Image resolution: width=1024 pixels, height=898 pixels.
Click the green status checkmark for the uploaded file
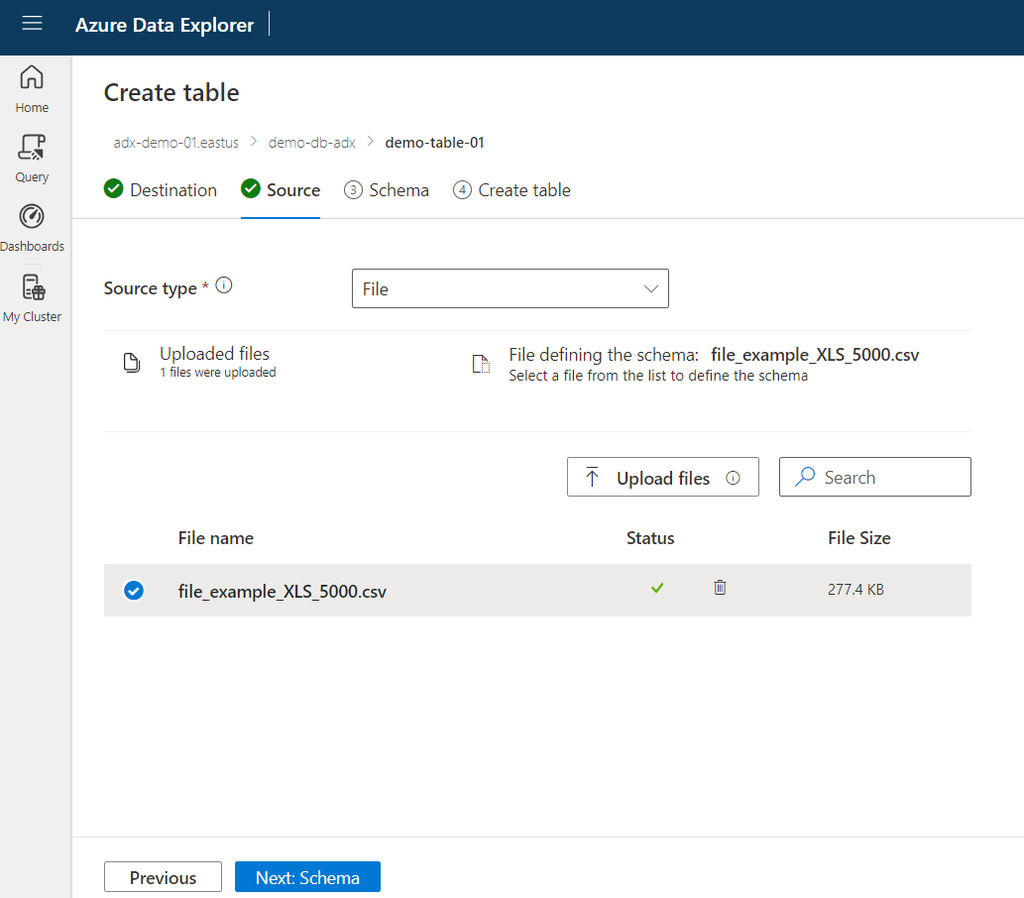click(657, 588)
